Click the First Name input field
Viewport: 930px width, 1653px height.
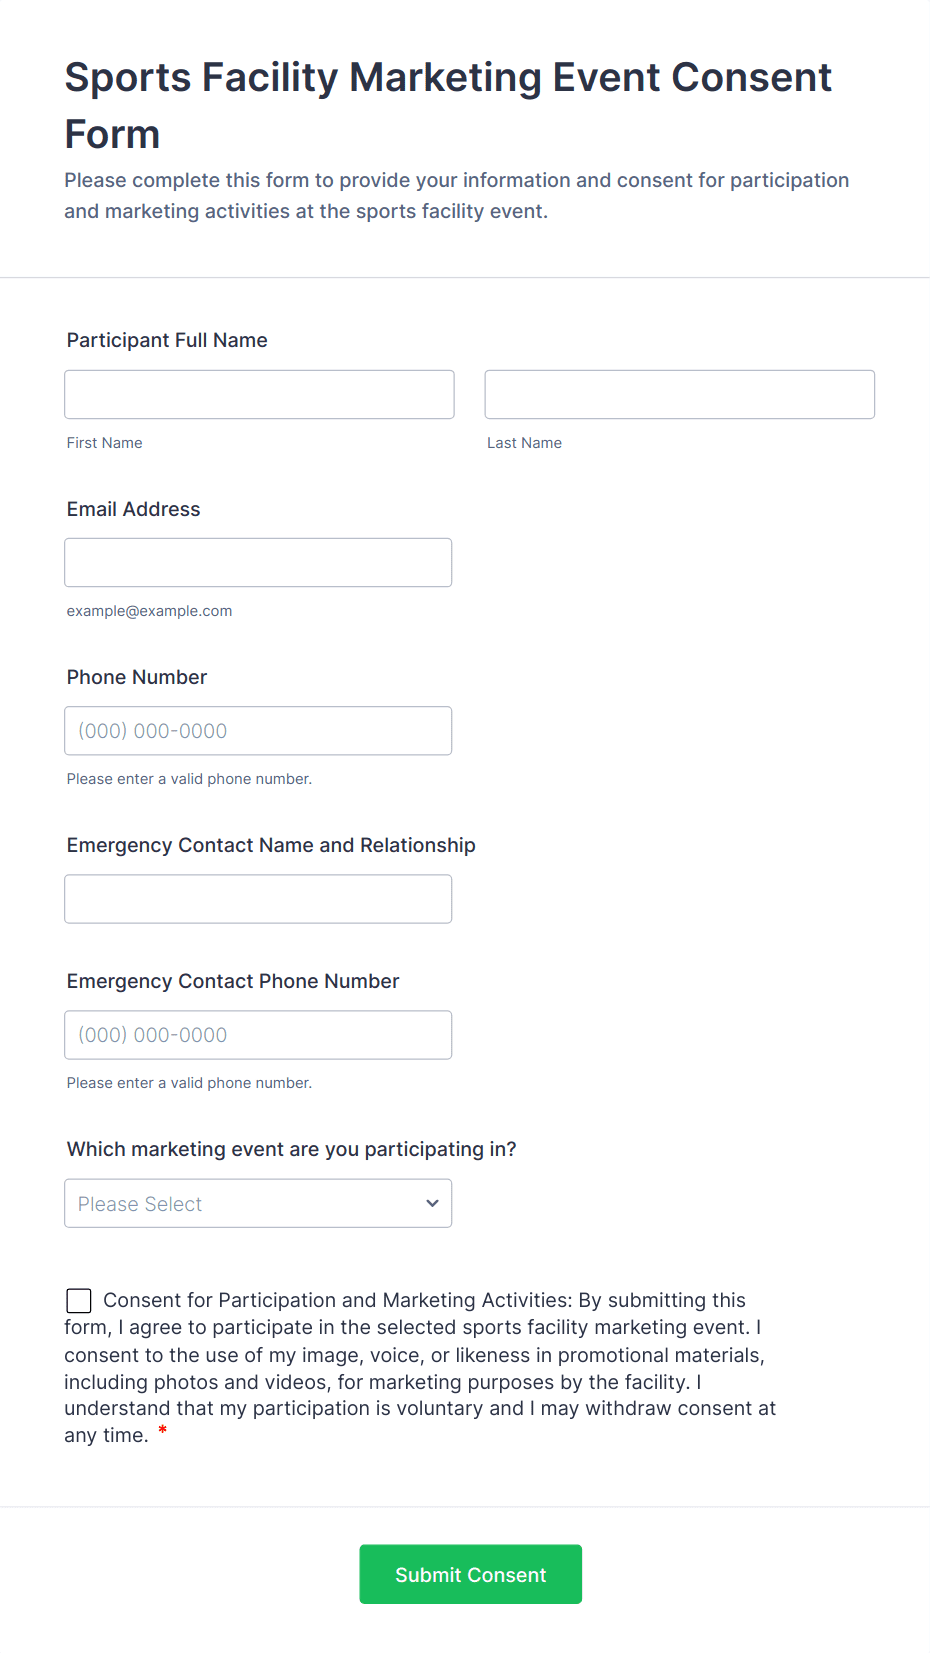click(x=259, y=394)
